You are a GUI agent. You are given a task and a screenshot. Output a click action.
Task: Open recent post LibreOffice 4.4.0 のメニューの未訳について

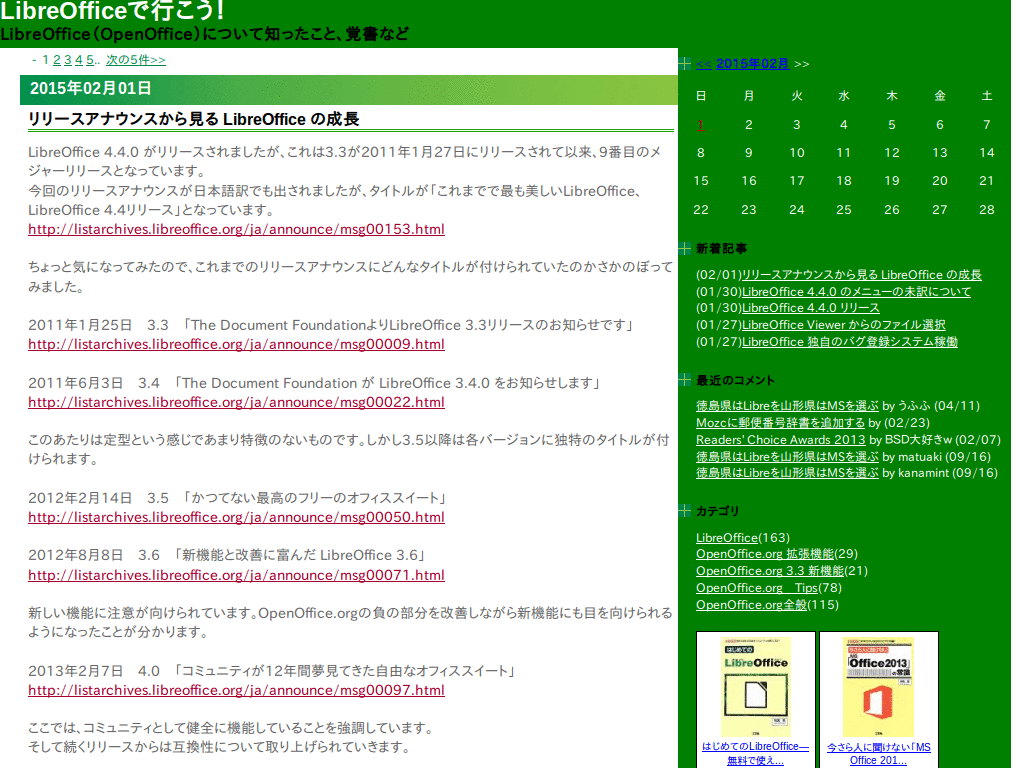coord(856,292)
